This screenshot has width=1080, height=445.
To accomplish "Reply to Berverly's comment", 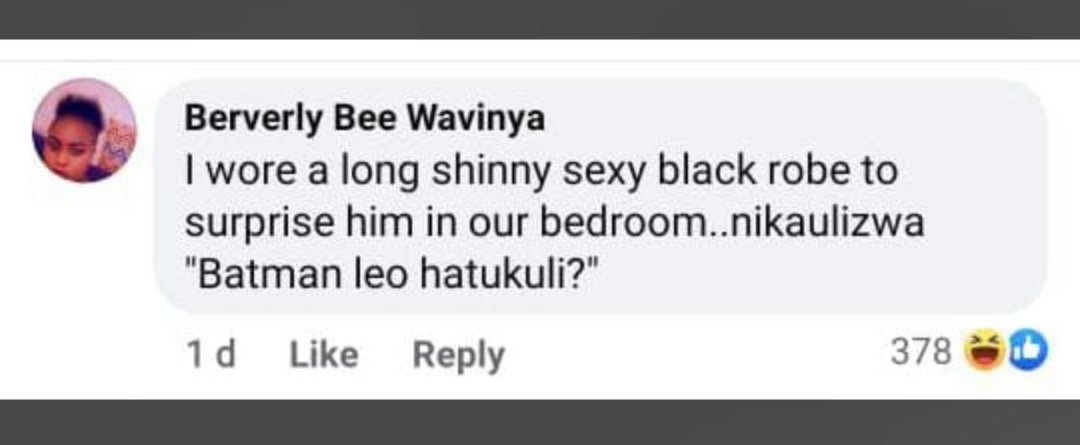I will (460, 354).
